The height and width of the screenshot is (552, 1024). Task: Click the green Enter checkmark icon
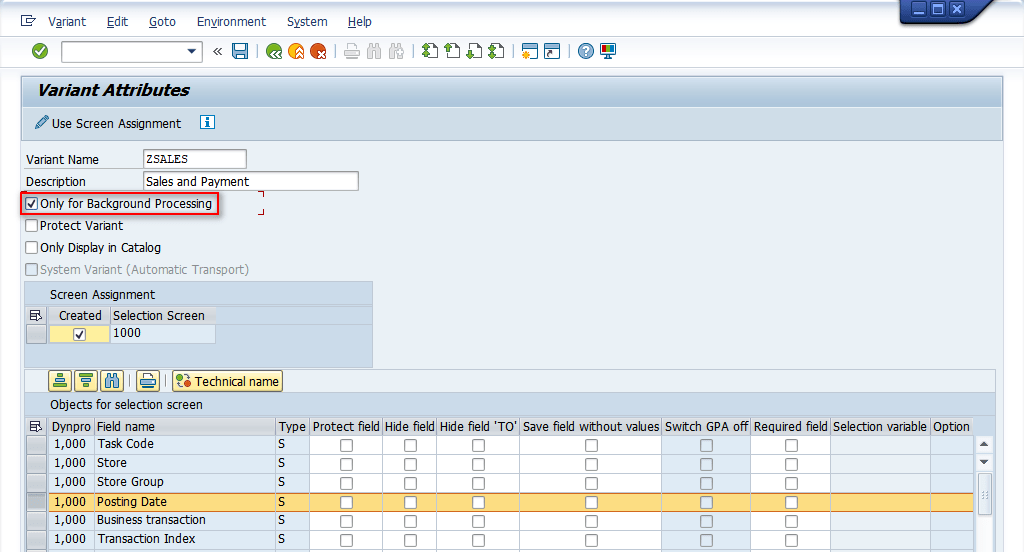click(40, 51)
